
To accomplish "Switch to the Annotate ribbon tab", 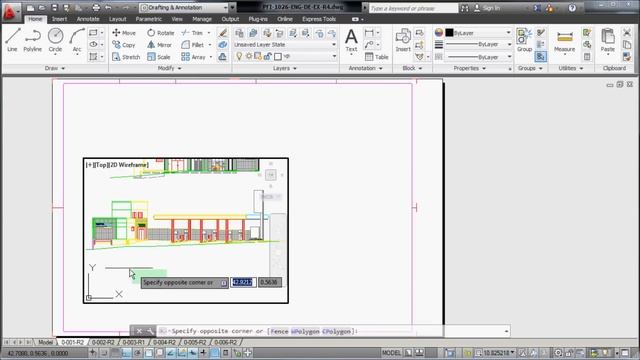I will pyautogui.click(x=88, y=19).
